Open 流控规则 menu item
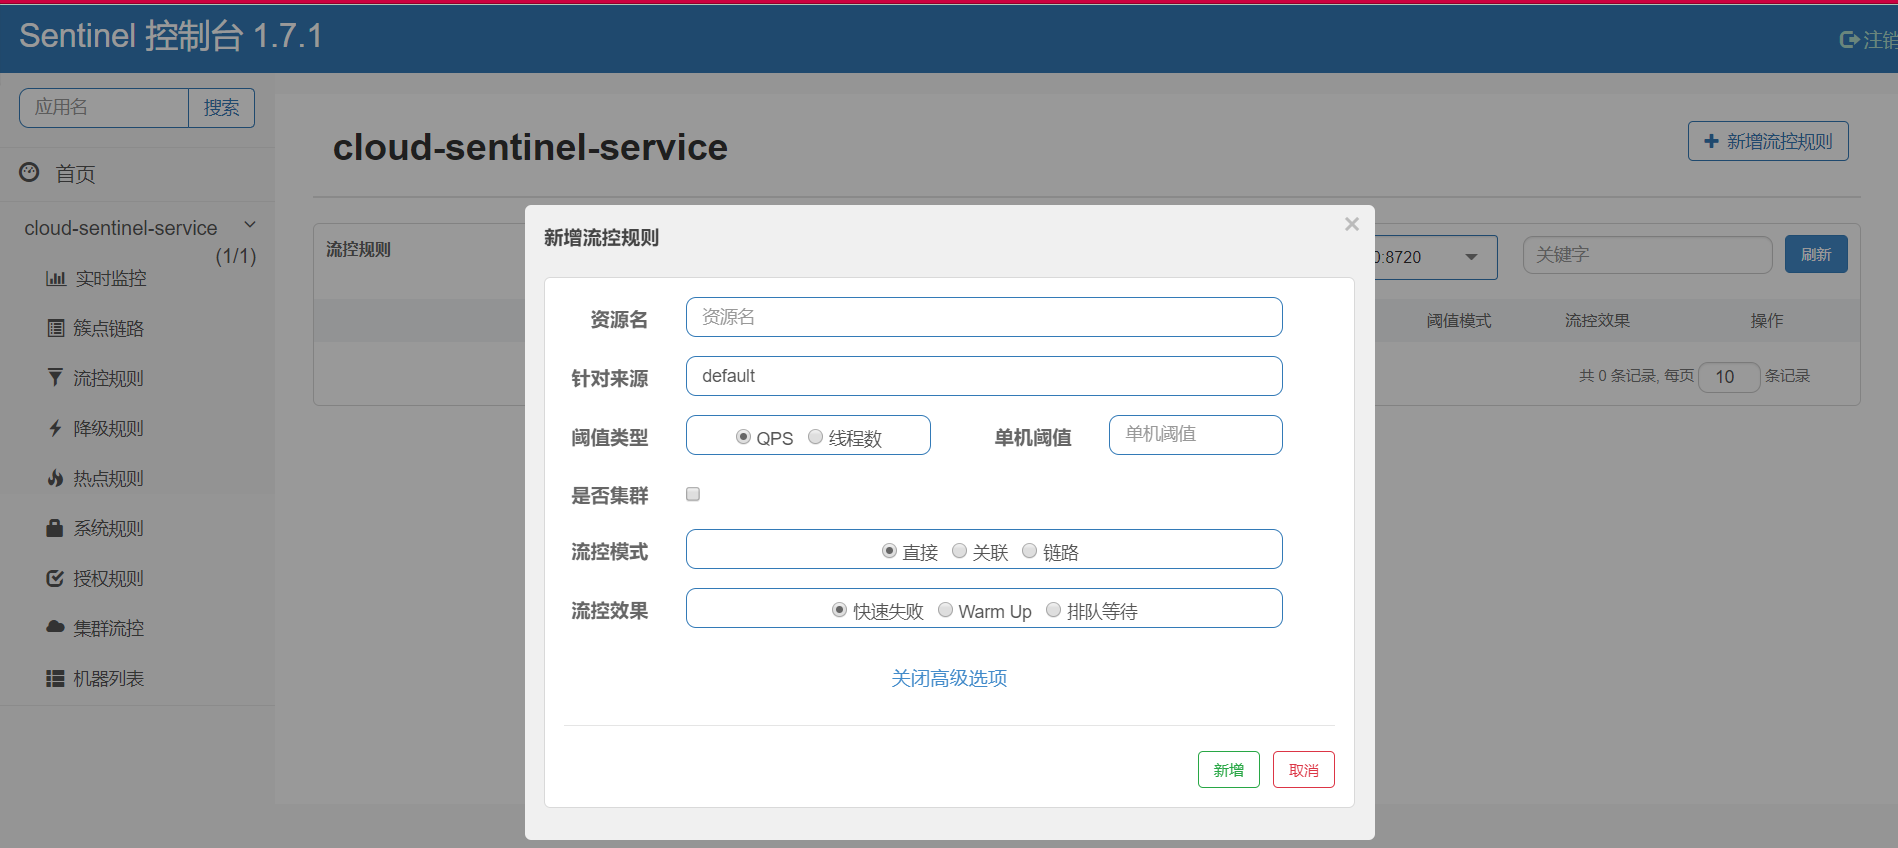 (x=109, y=378)
